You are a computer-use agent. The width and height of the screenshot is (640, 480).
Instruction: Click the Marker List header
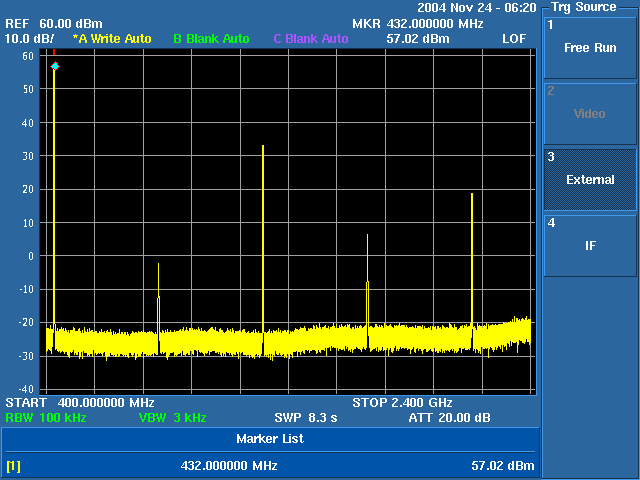pos(270,439)
